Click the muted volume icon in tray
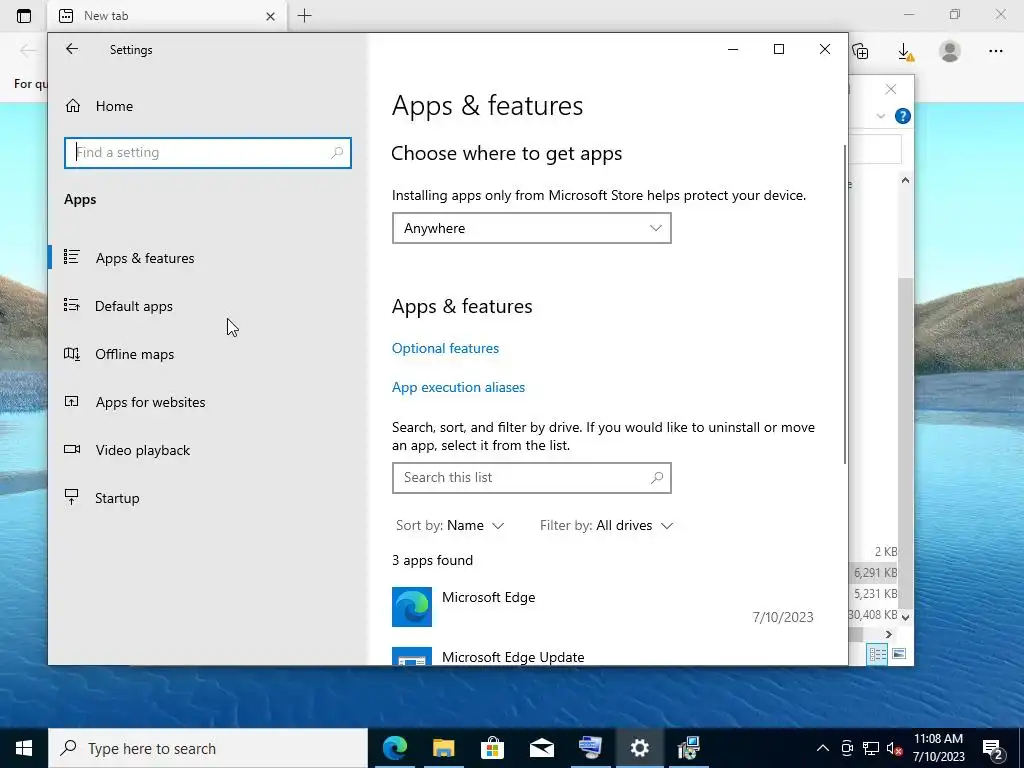This screenshot has width=1024, height=768. tap(895, 748)
